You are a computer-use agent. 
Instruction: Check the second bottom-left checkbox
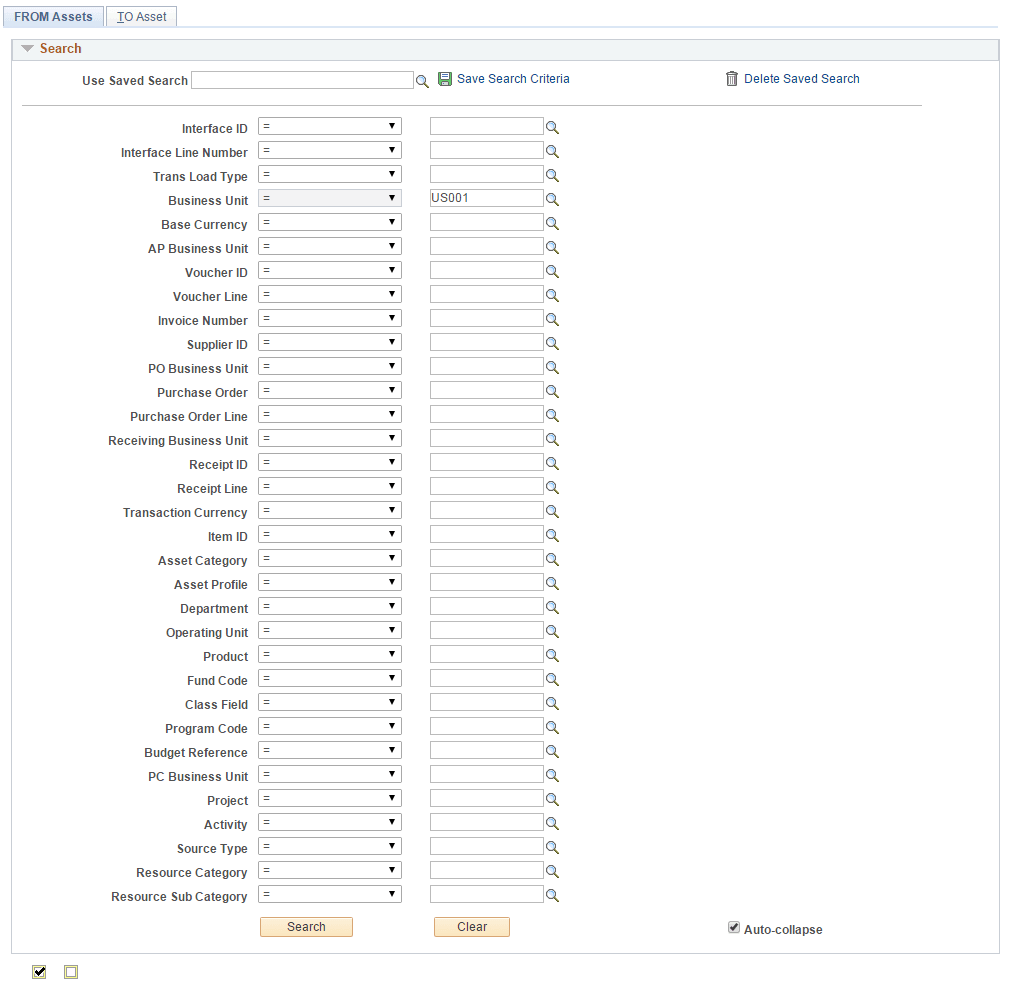[70, 971]
